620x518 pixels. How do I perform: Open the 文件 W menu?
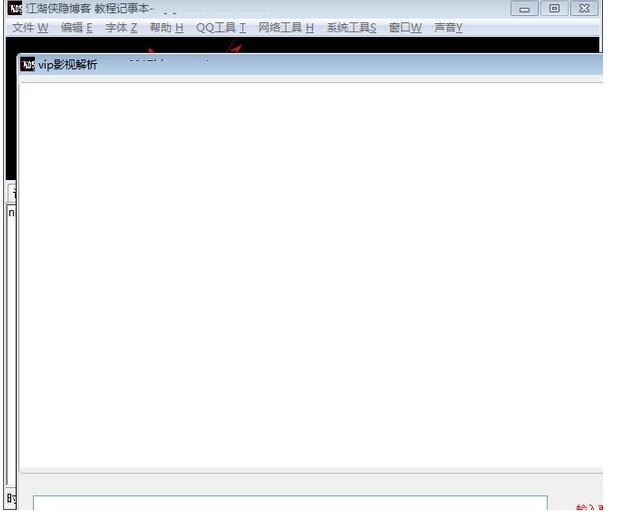coord(30,27)
